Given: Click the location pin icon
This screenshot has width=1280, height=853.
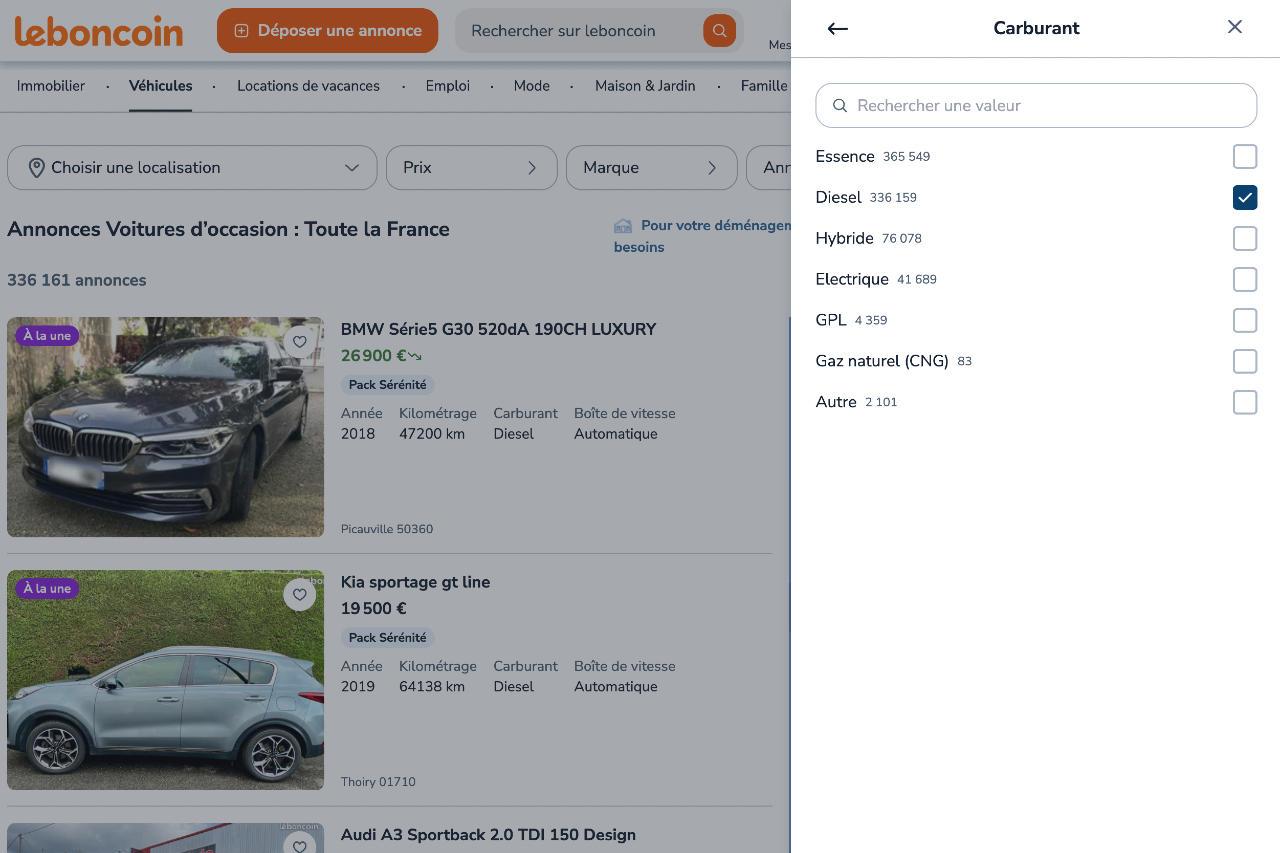Looking at the screenshot, I should point(37,168).
